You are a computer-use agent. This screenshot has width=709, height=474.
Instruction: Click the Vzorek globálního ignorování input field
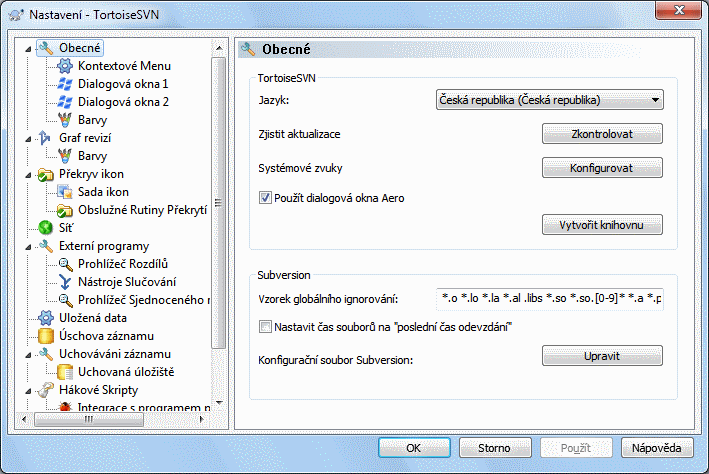coord(549,299)
